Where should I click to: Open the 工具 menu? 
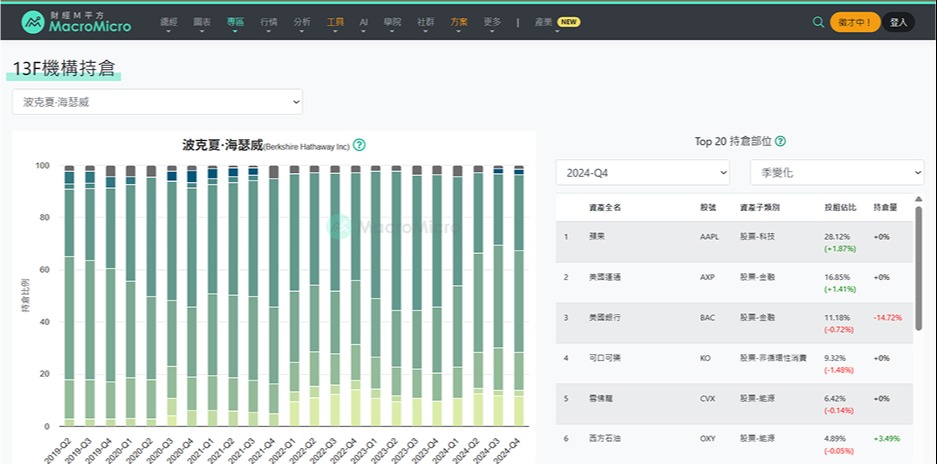pyautogui.click(x=335, y=22)
